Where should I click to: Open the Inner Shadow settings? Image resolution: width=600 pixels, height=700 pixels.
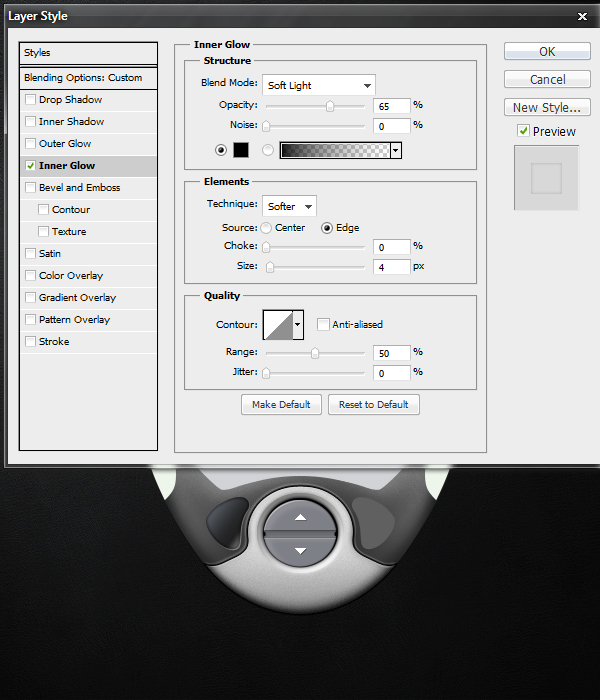71,121
